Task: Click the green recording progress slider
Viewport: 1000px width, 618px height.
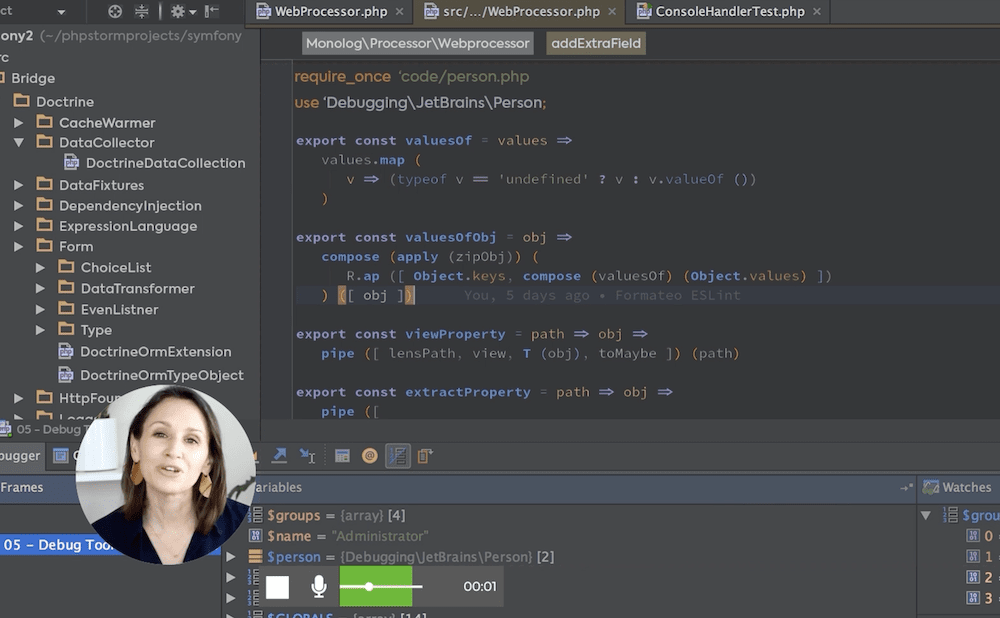Action: tap(376, 588)
